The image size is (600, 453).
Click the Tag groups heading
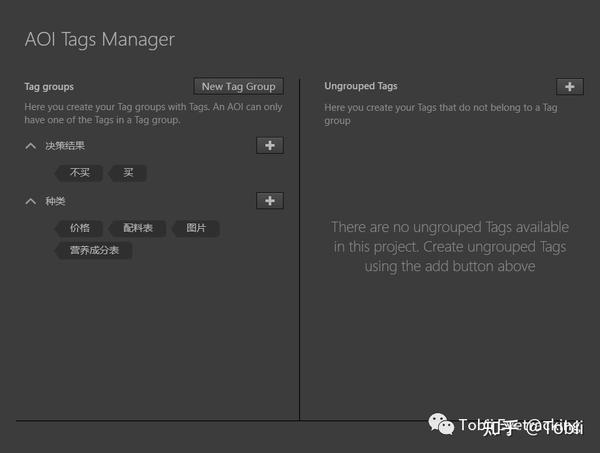click(x=49, y=87)
